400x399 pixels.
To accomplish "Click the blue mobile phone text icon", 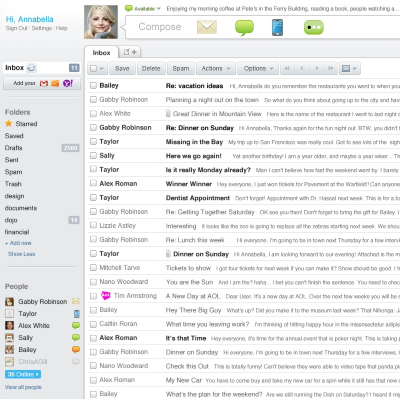I will [x=277, y=27].
